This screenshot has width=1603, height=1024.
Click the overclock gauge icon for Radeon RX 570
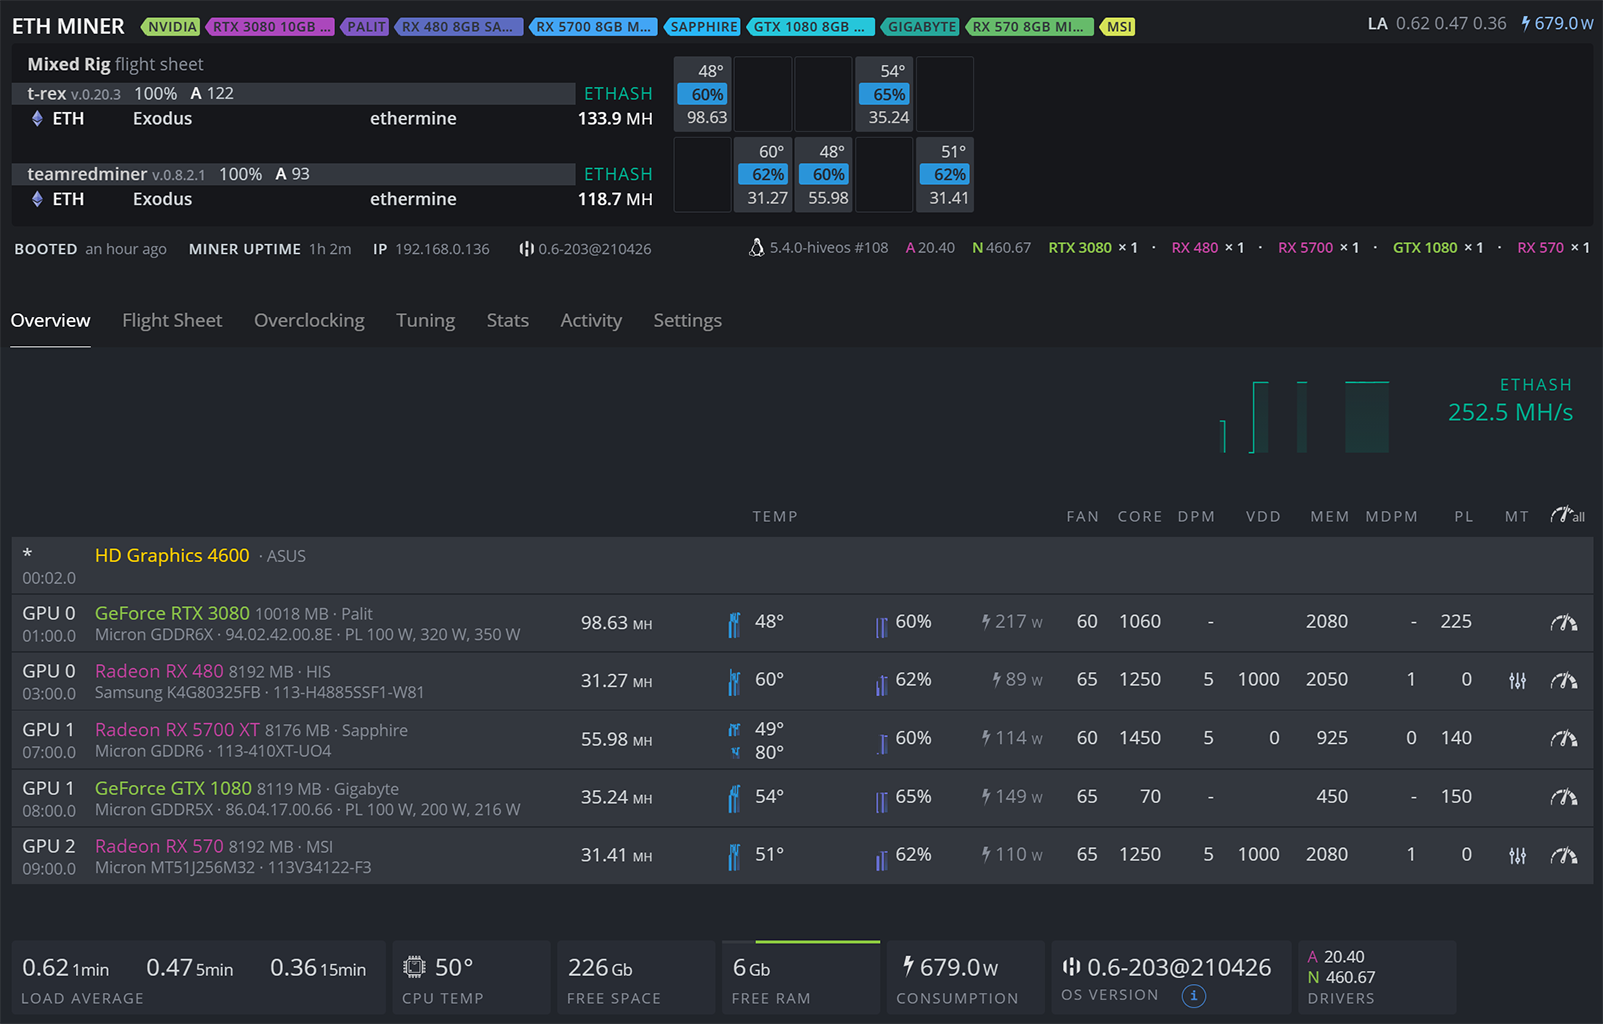(x=1564, y=855)
